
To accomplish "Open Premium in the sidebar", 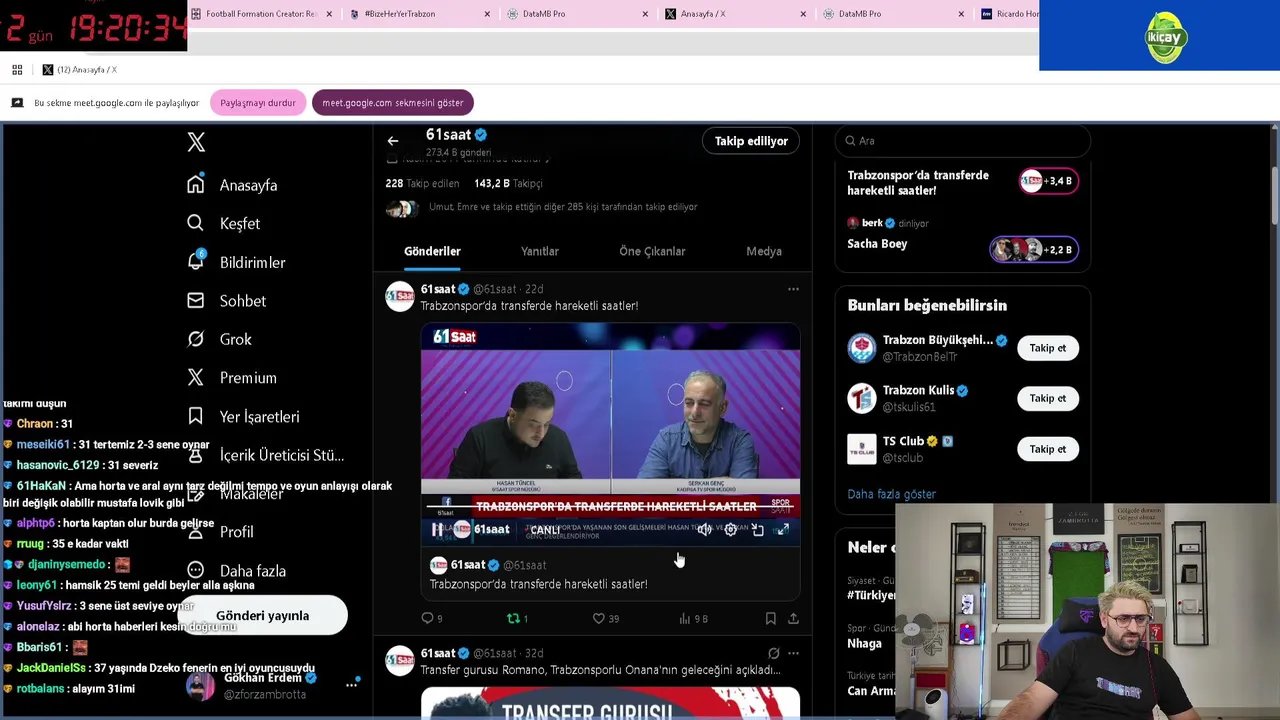I will 232,378.
